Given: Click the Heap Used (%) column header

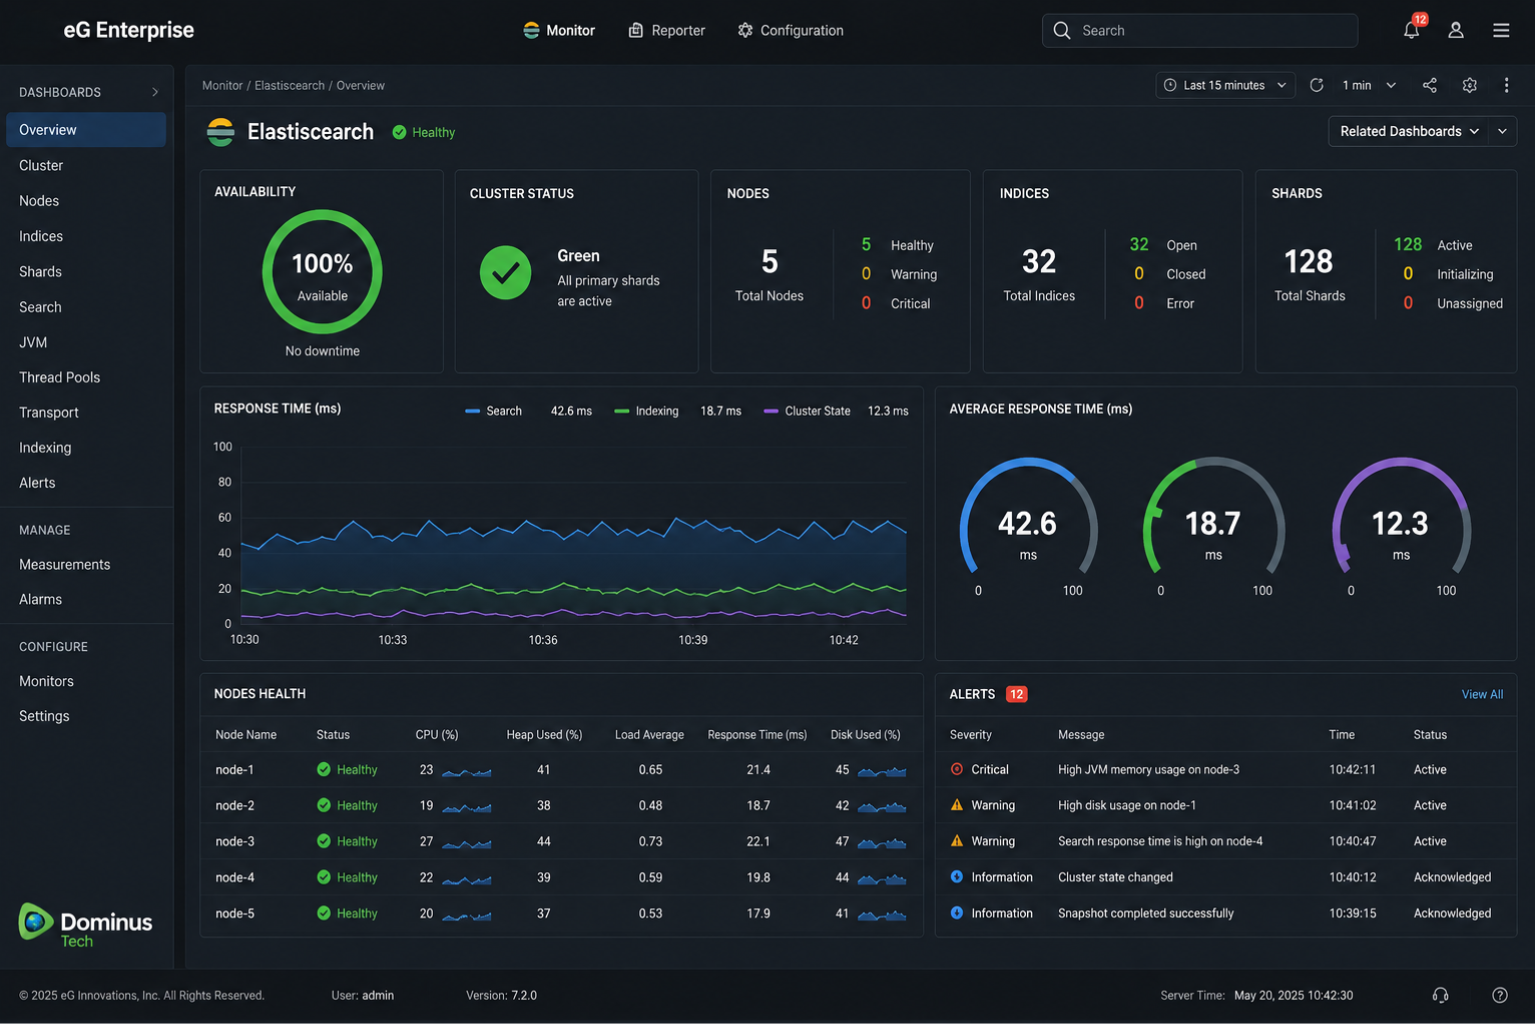Looking at the screenshot, I should (544, 734).
